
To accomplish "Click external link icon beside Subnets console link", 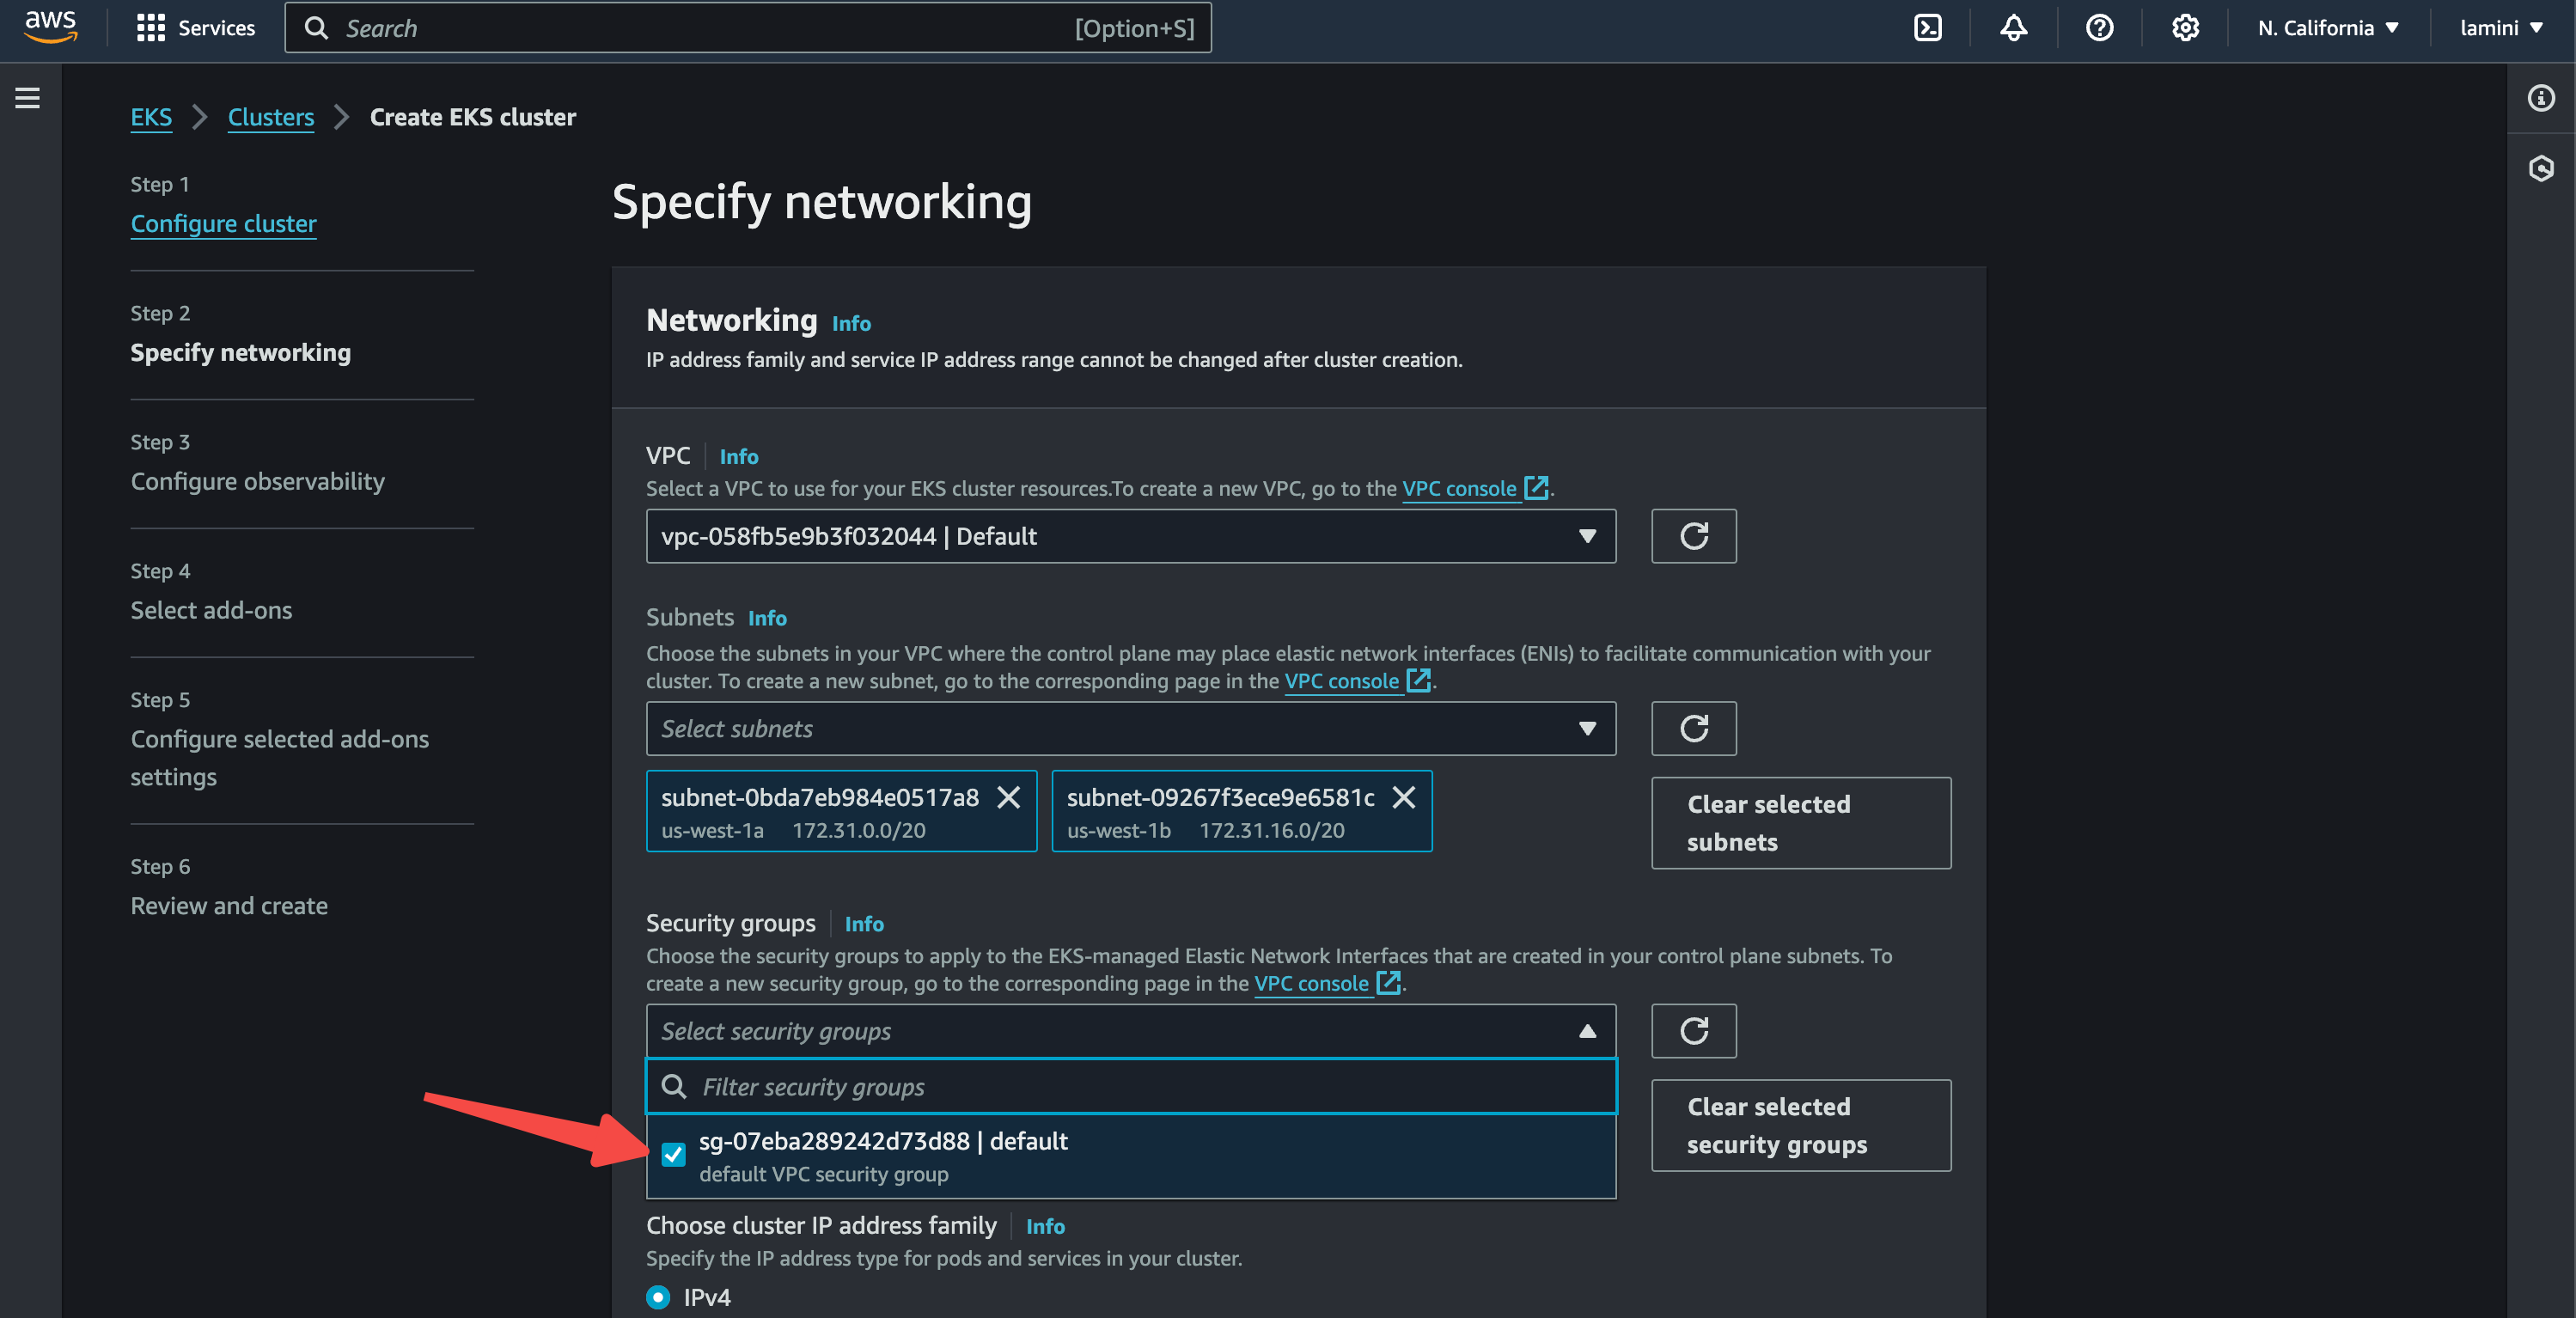I will pos(1418,681).
